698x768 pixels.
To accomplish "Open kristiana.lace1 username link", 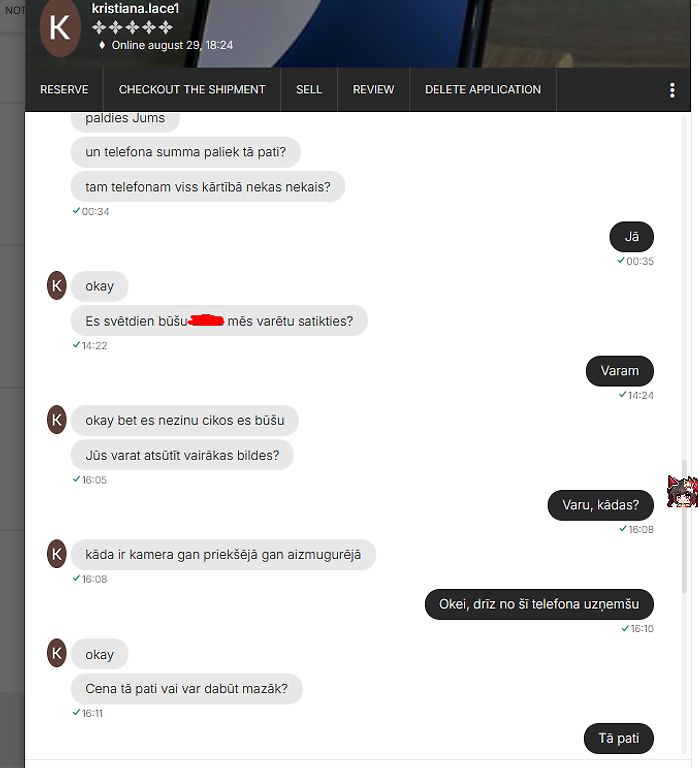I will tap(135, 8).
